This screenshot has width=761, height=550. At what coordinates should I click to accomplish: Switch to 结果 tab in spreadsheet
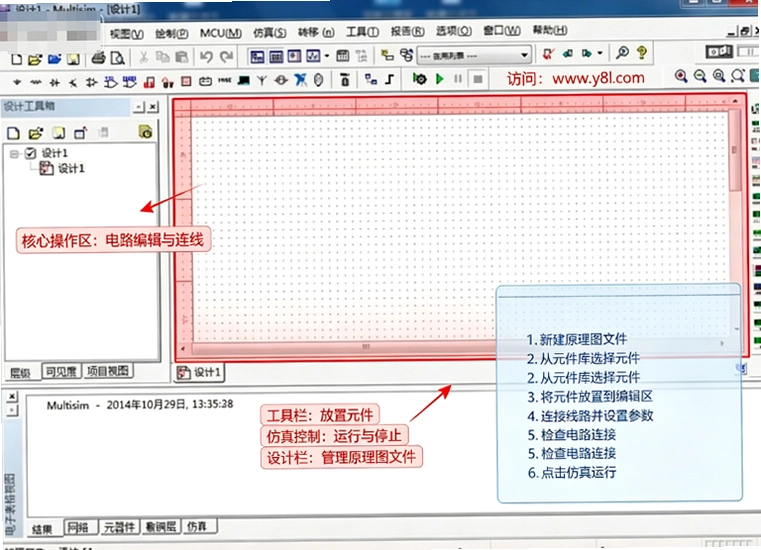point(42,529)
